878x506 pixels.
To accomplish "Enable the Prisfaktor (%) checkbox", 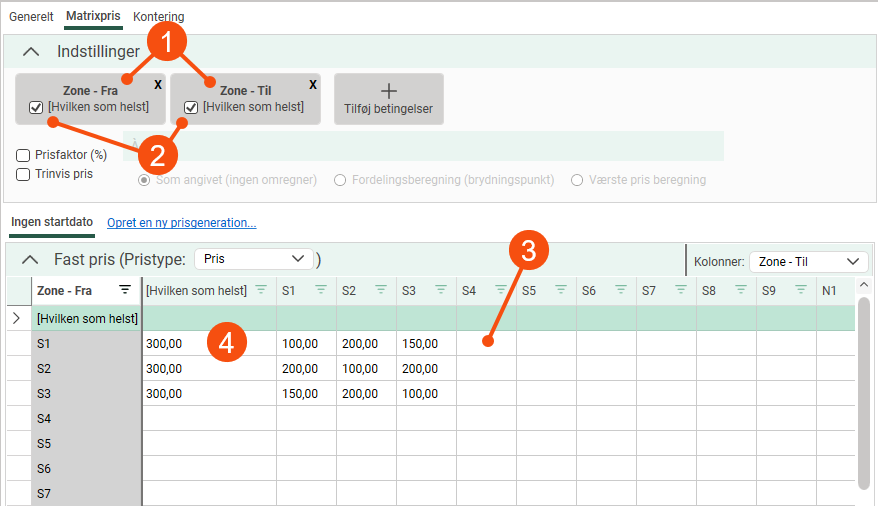I will click(23, 155).
